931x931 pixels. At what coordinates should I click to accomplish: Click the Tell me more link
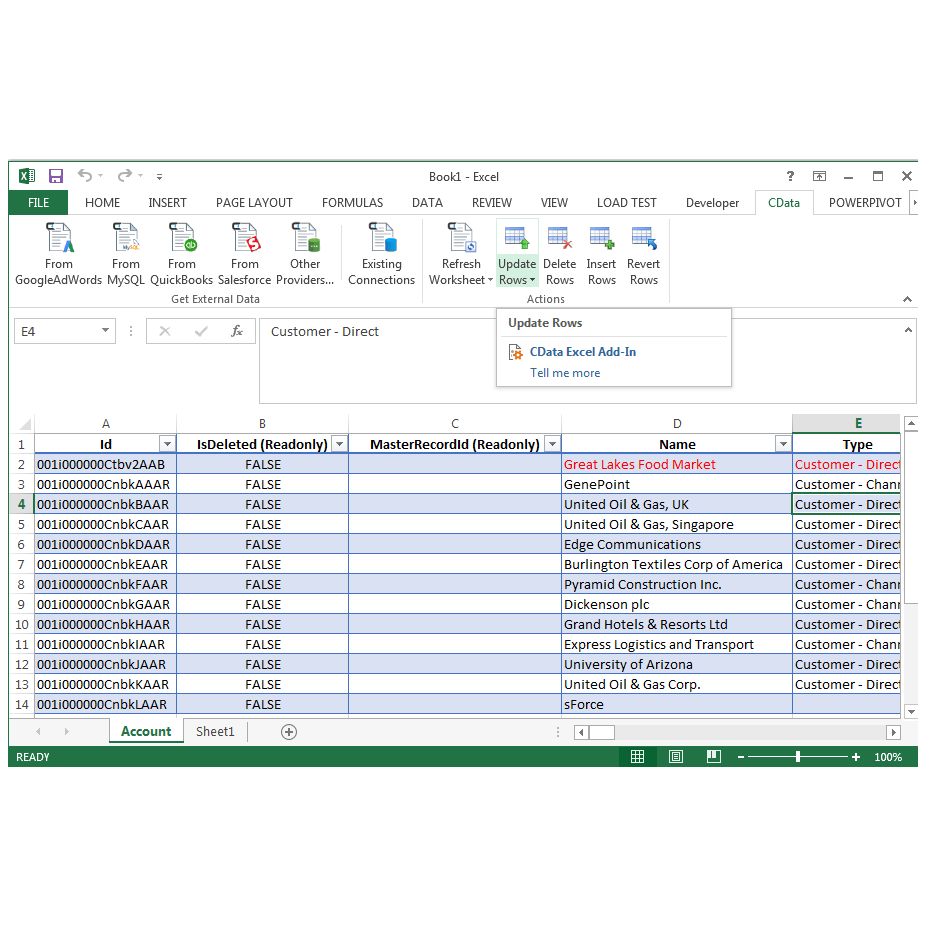(565, 372)
